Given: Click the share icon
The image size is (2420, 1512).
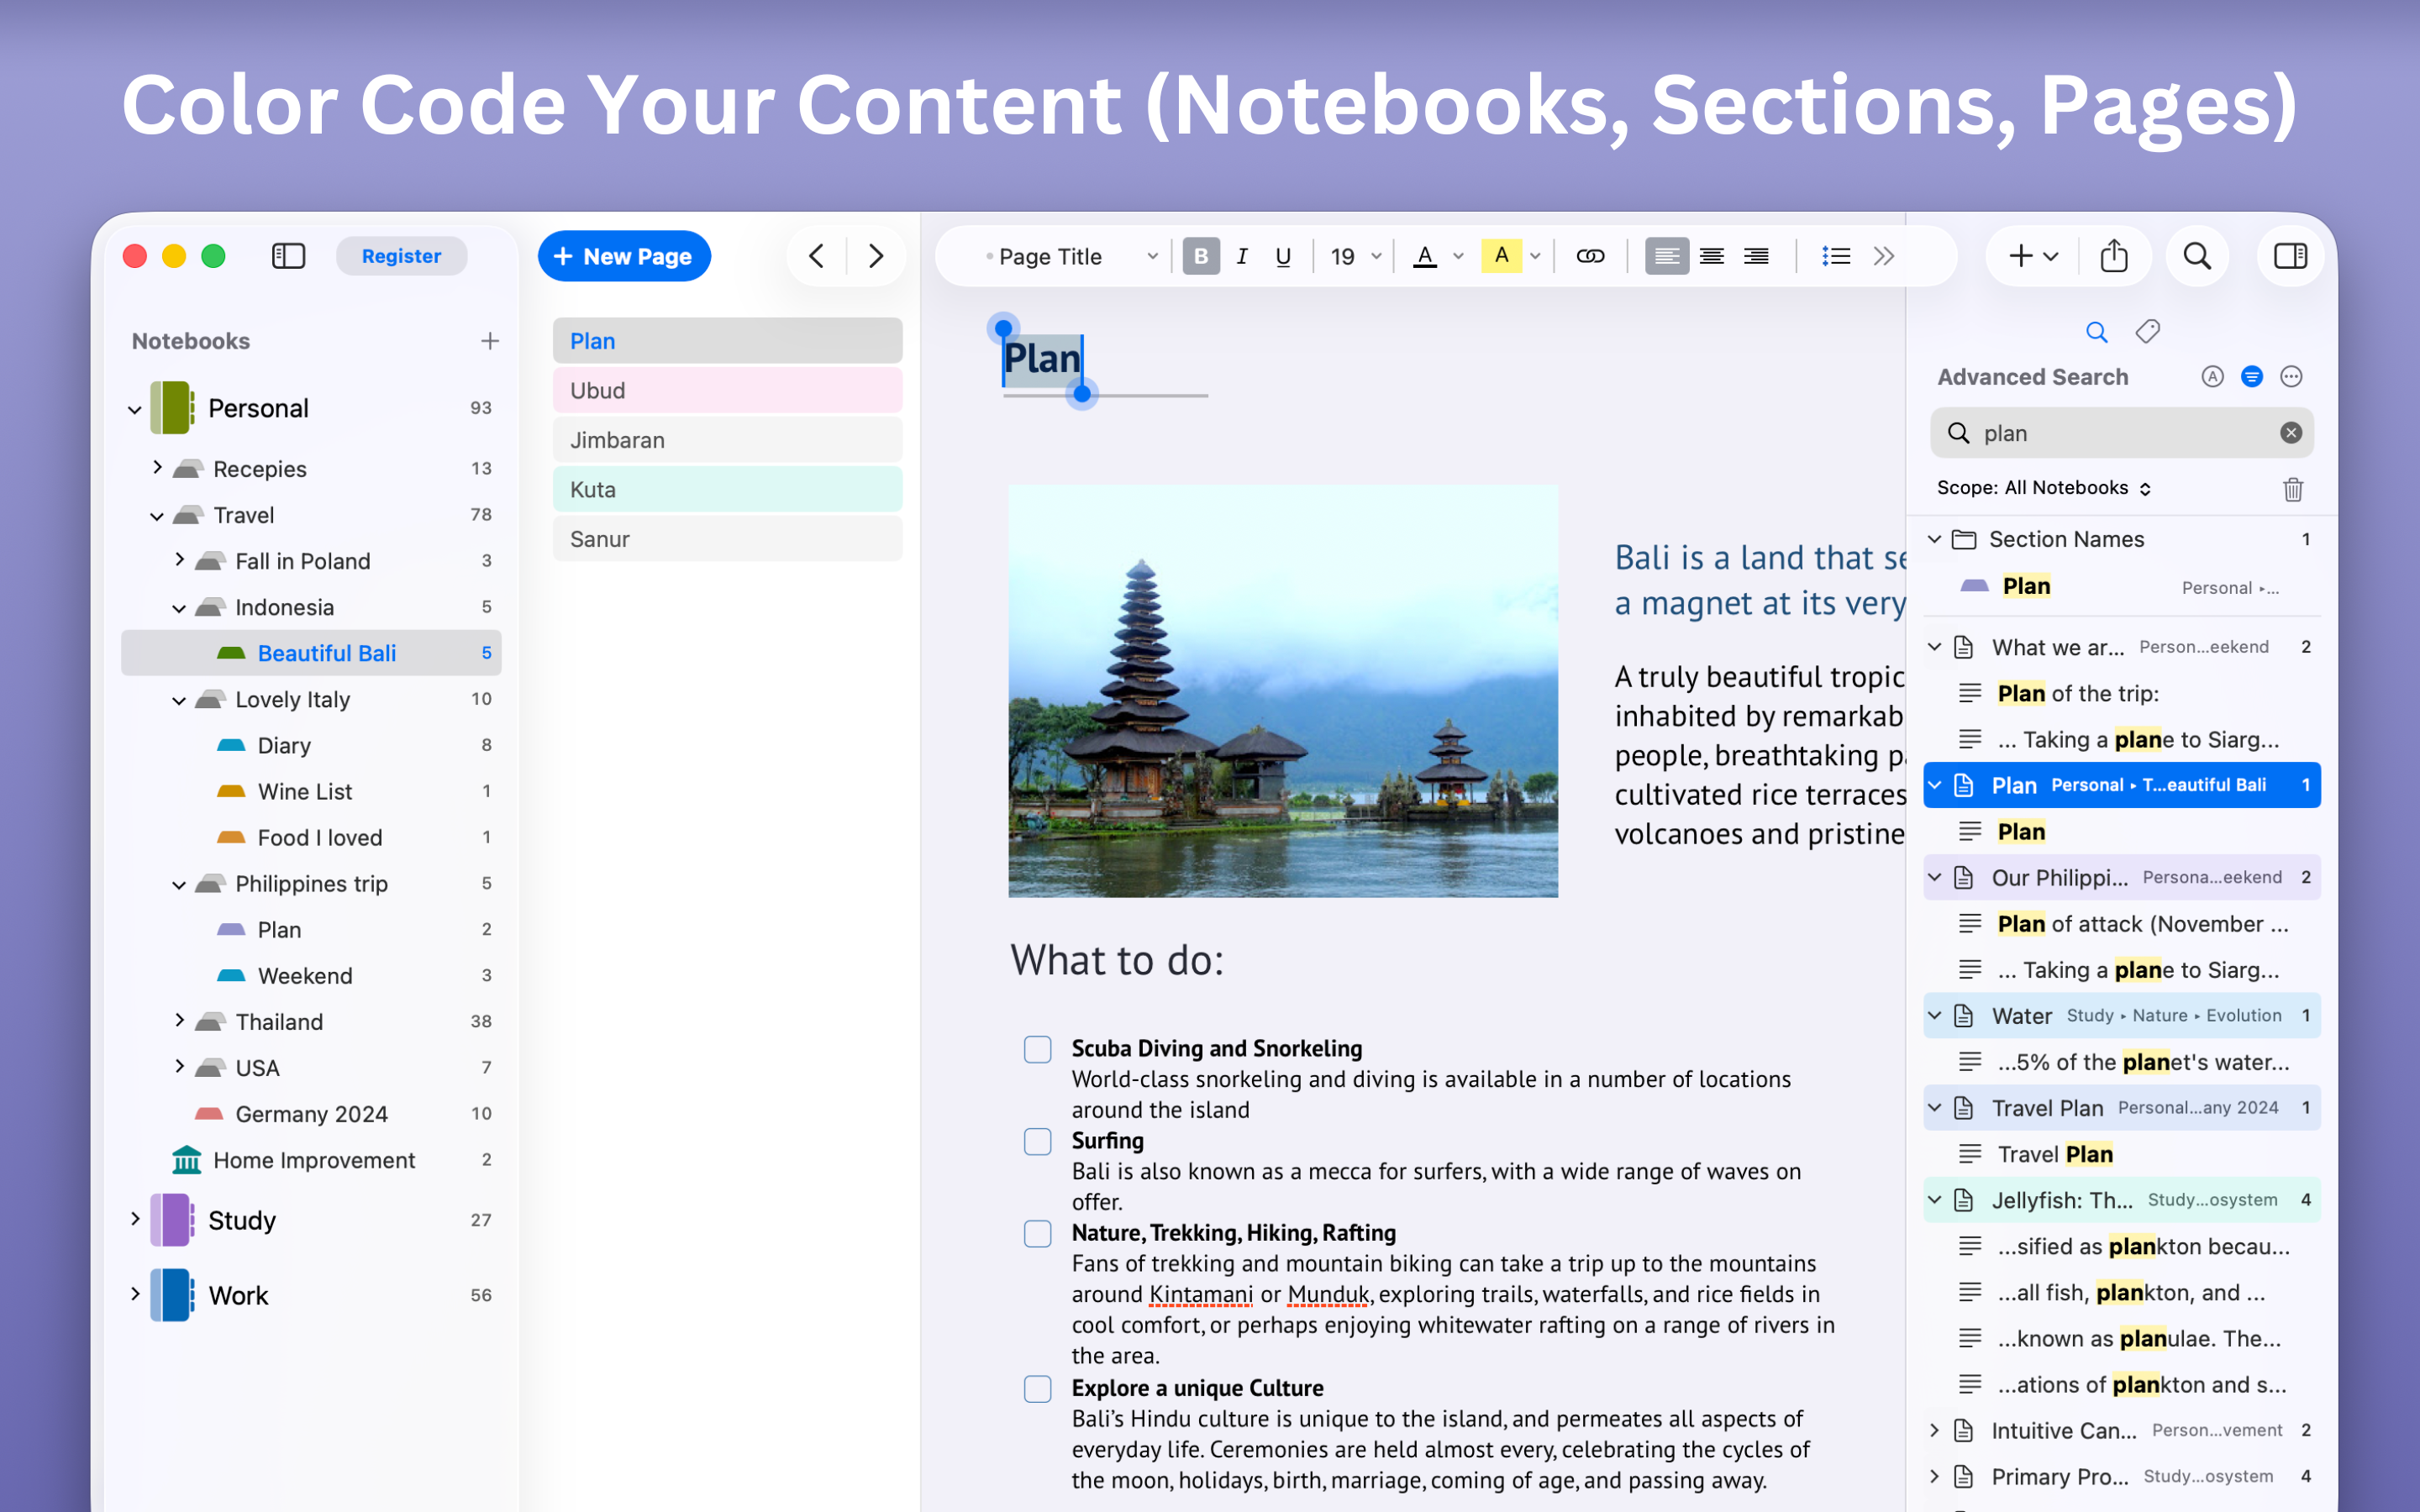Looking at the screenshot, I should click(2114, 256).
